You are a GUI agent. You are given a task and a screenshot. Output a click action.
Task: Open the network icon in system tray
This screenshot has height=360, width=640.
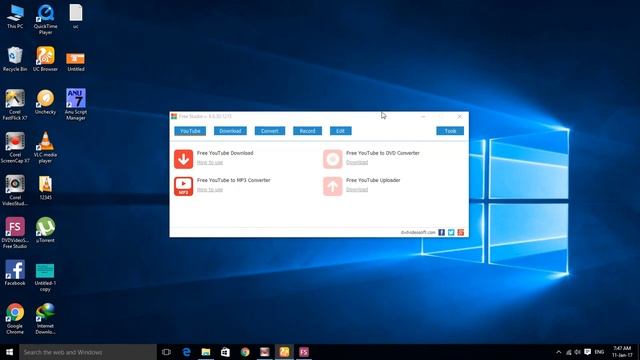tap(568, 352)
